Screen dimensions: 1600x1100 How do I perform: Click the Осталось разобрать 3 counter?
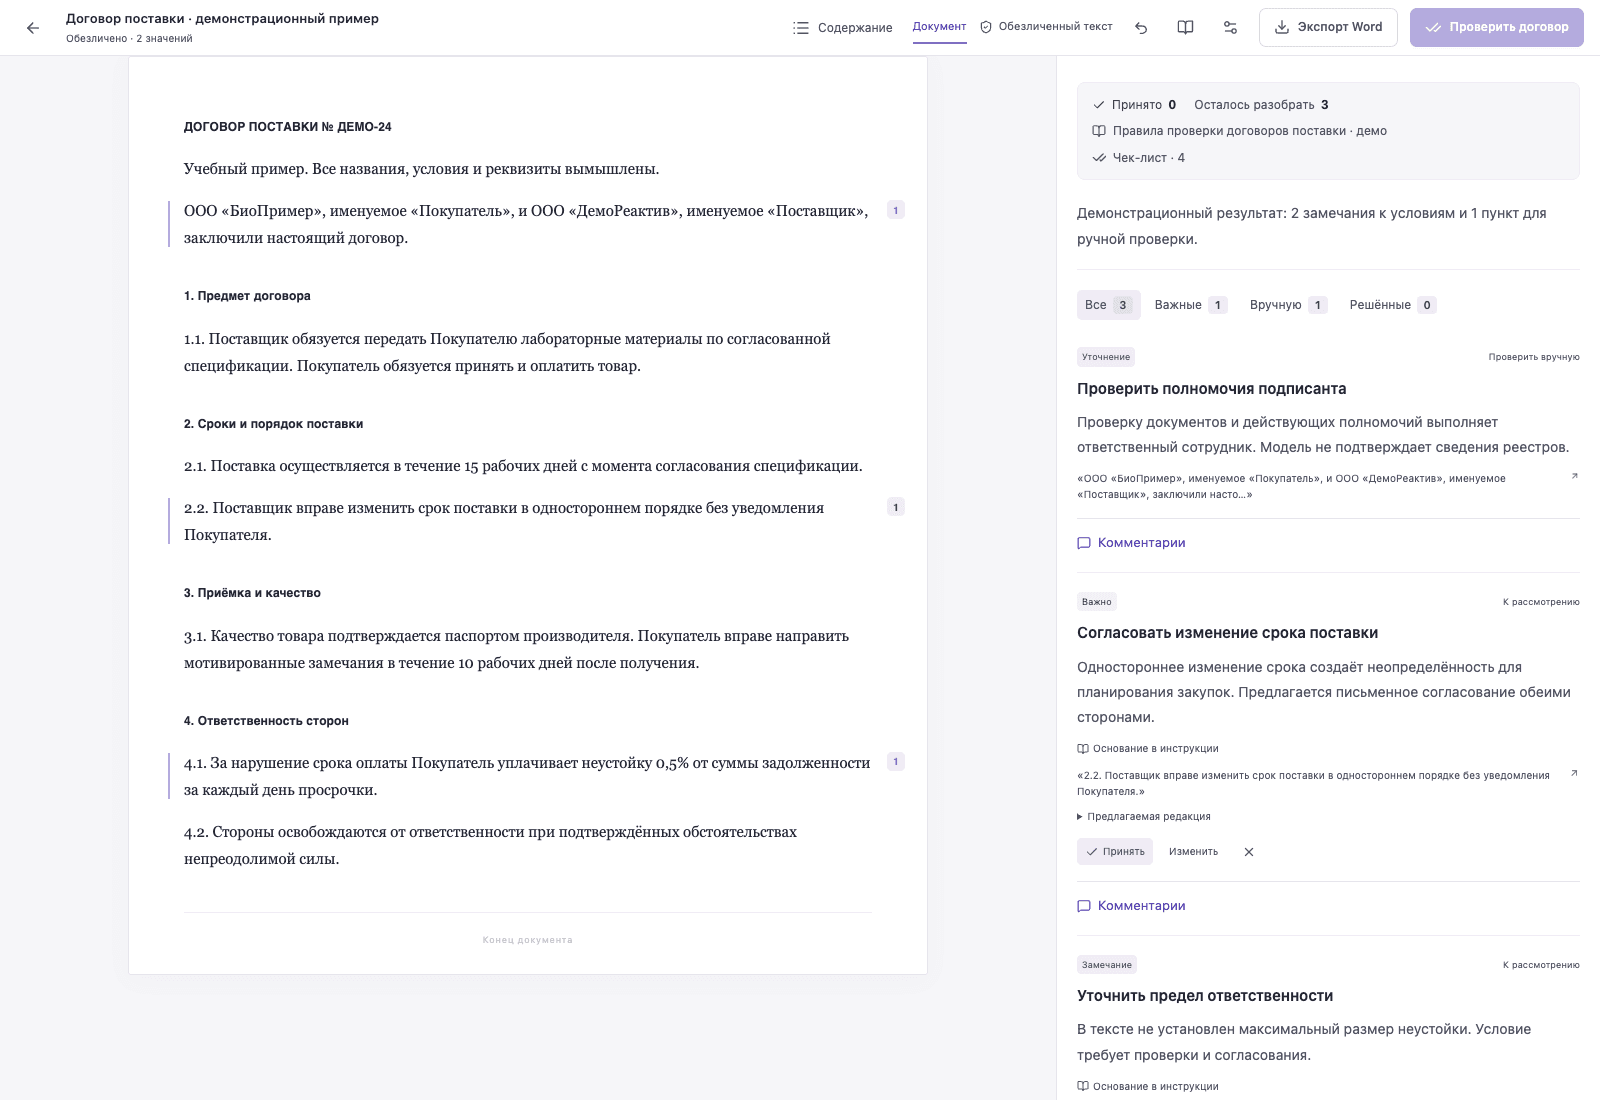tap(1261, 105)
